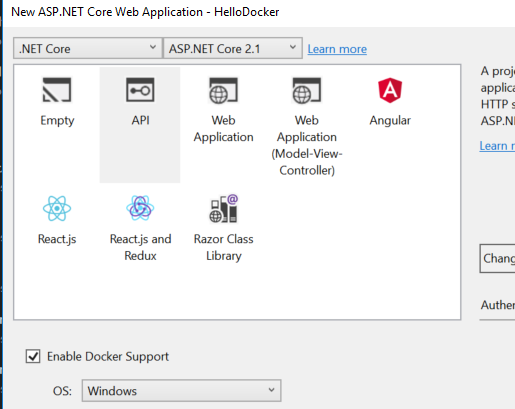The image size is (515, 409).
Task: Select the React.js and Redux icon
Action: [140, 208]
